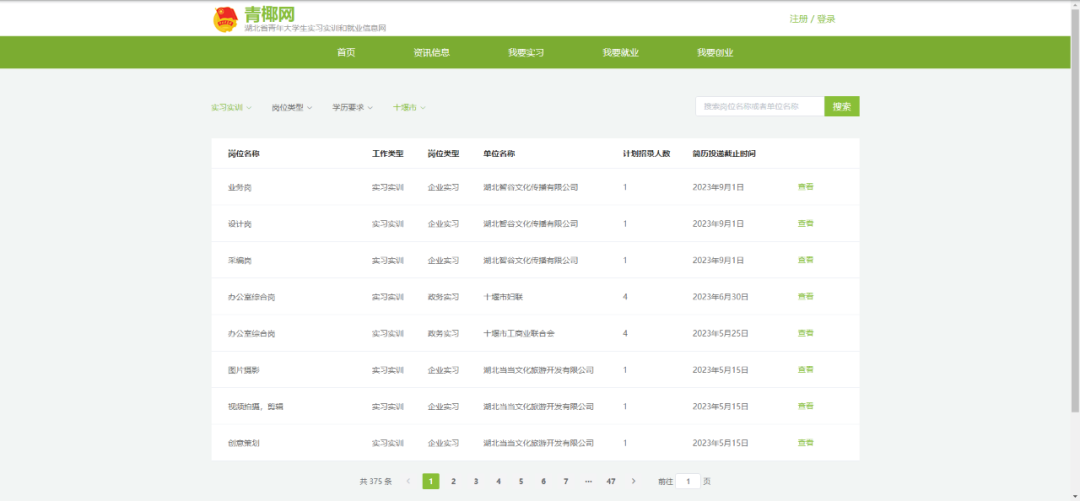Click the go-to page number box

pos(687,481)
